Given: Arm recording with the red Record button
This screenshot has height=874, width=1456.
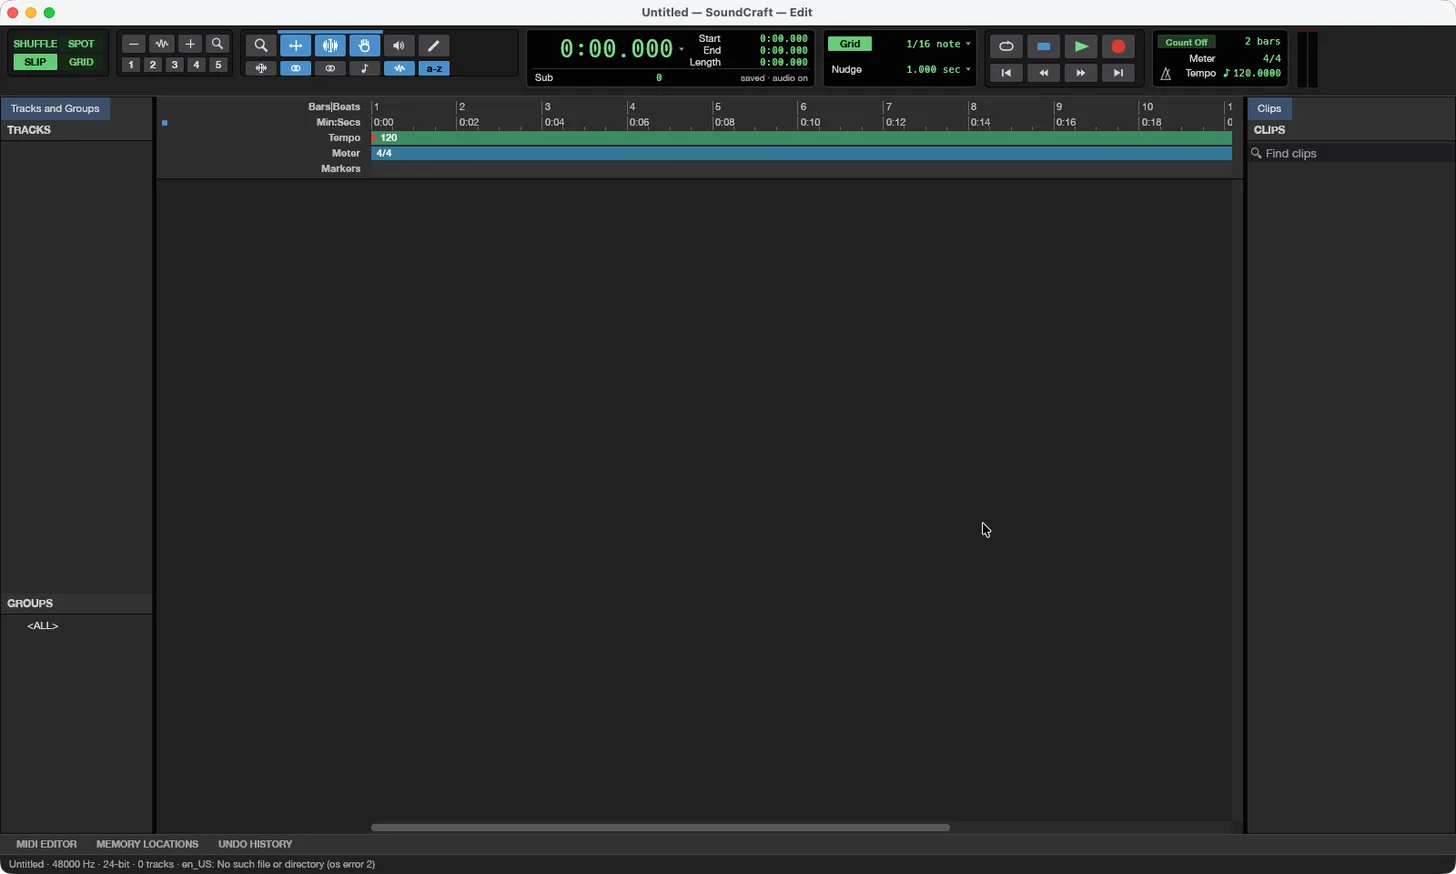Looking at the screenshot, I should pyautogui.click(x=1118, y=47).
